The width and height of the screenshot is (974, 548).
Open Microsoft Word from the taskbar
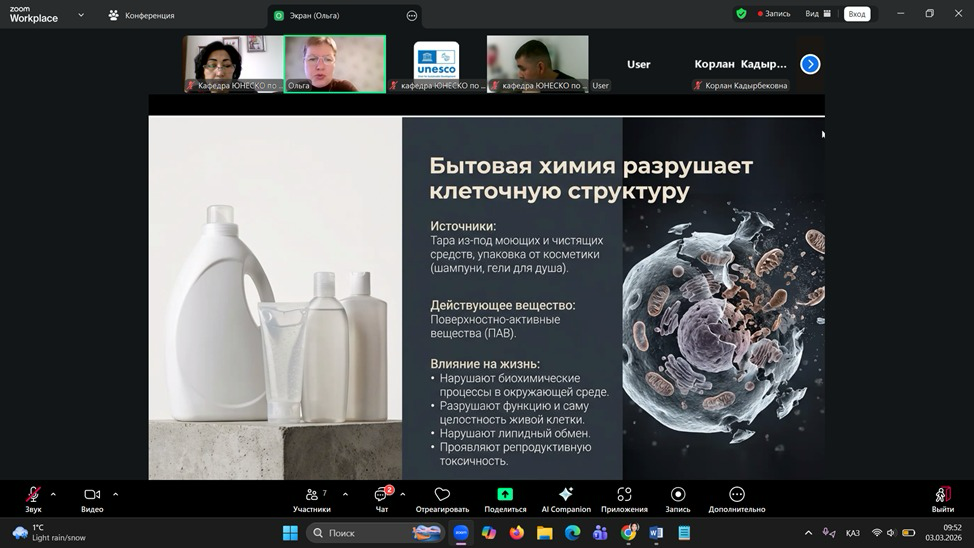click(656, 533)
